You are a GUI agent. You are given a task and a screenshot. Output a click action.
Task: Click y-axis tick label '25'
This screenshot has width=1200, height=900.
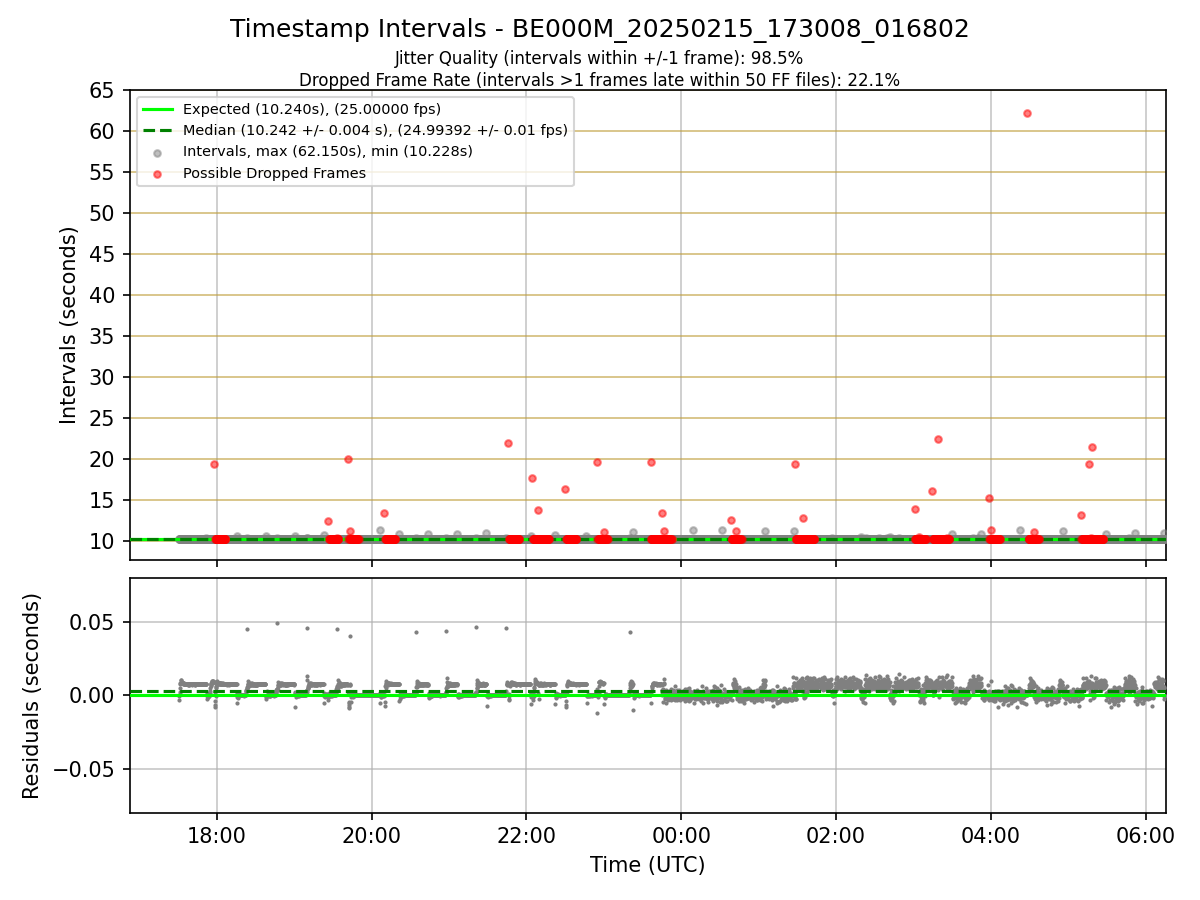coord(102,418)
